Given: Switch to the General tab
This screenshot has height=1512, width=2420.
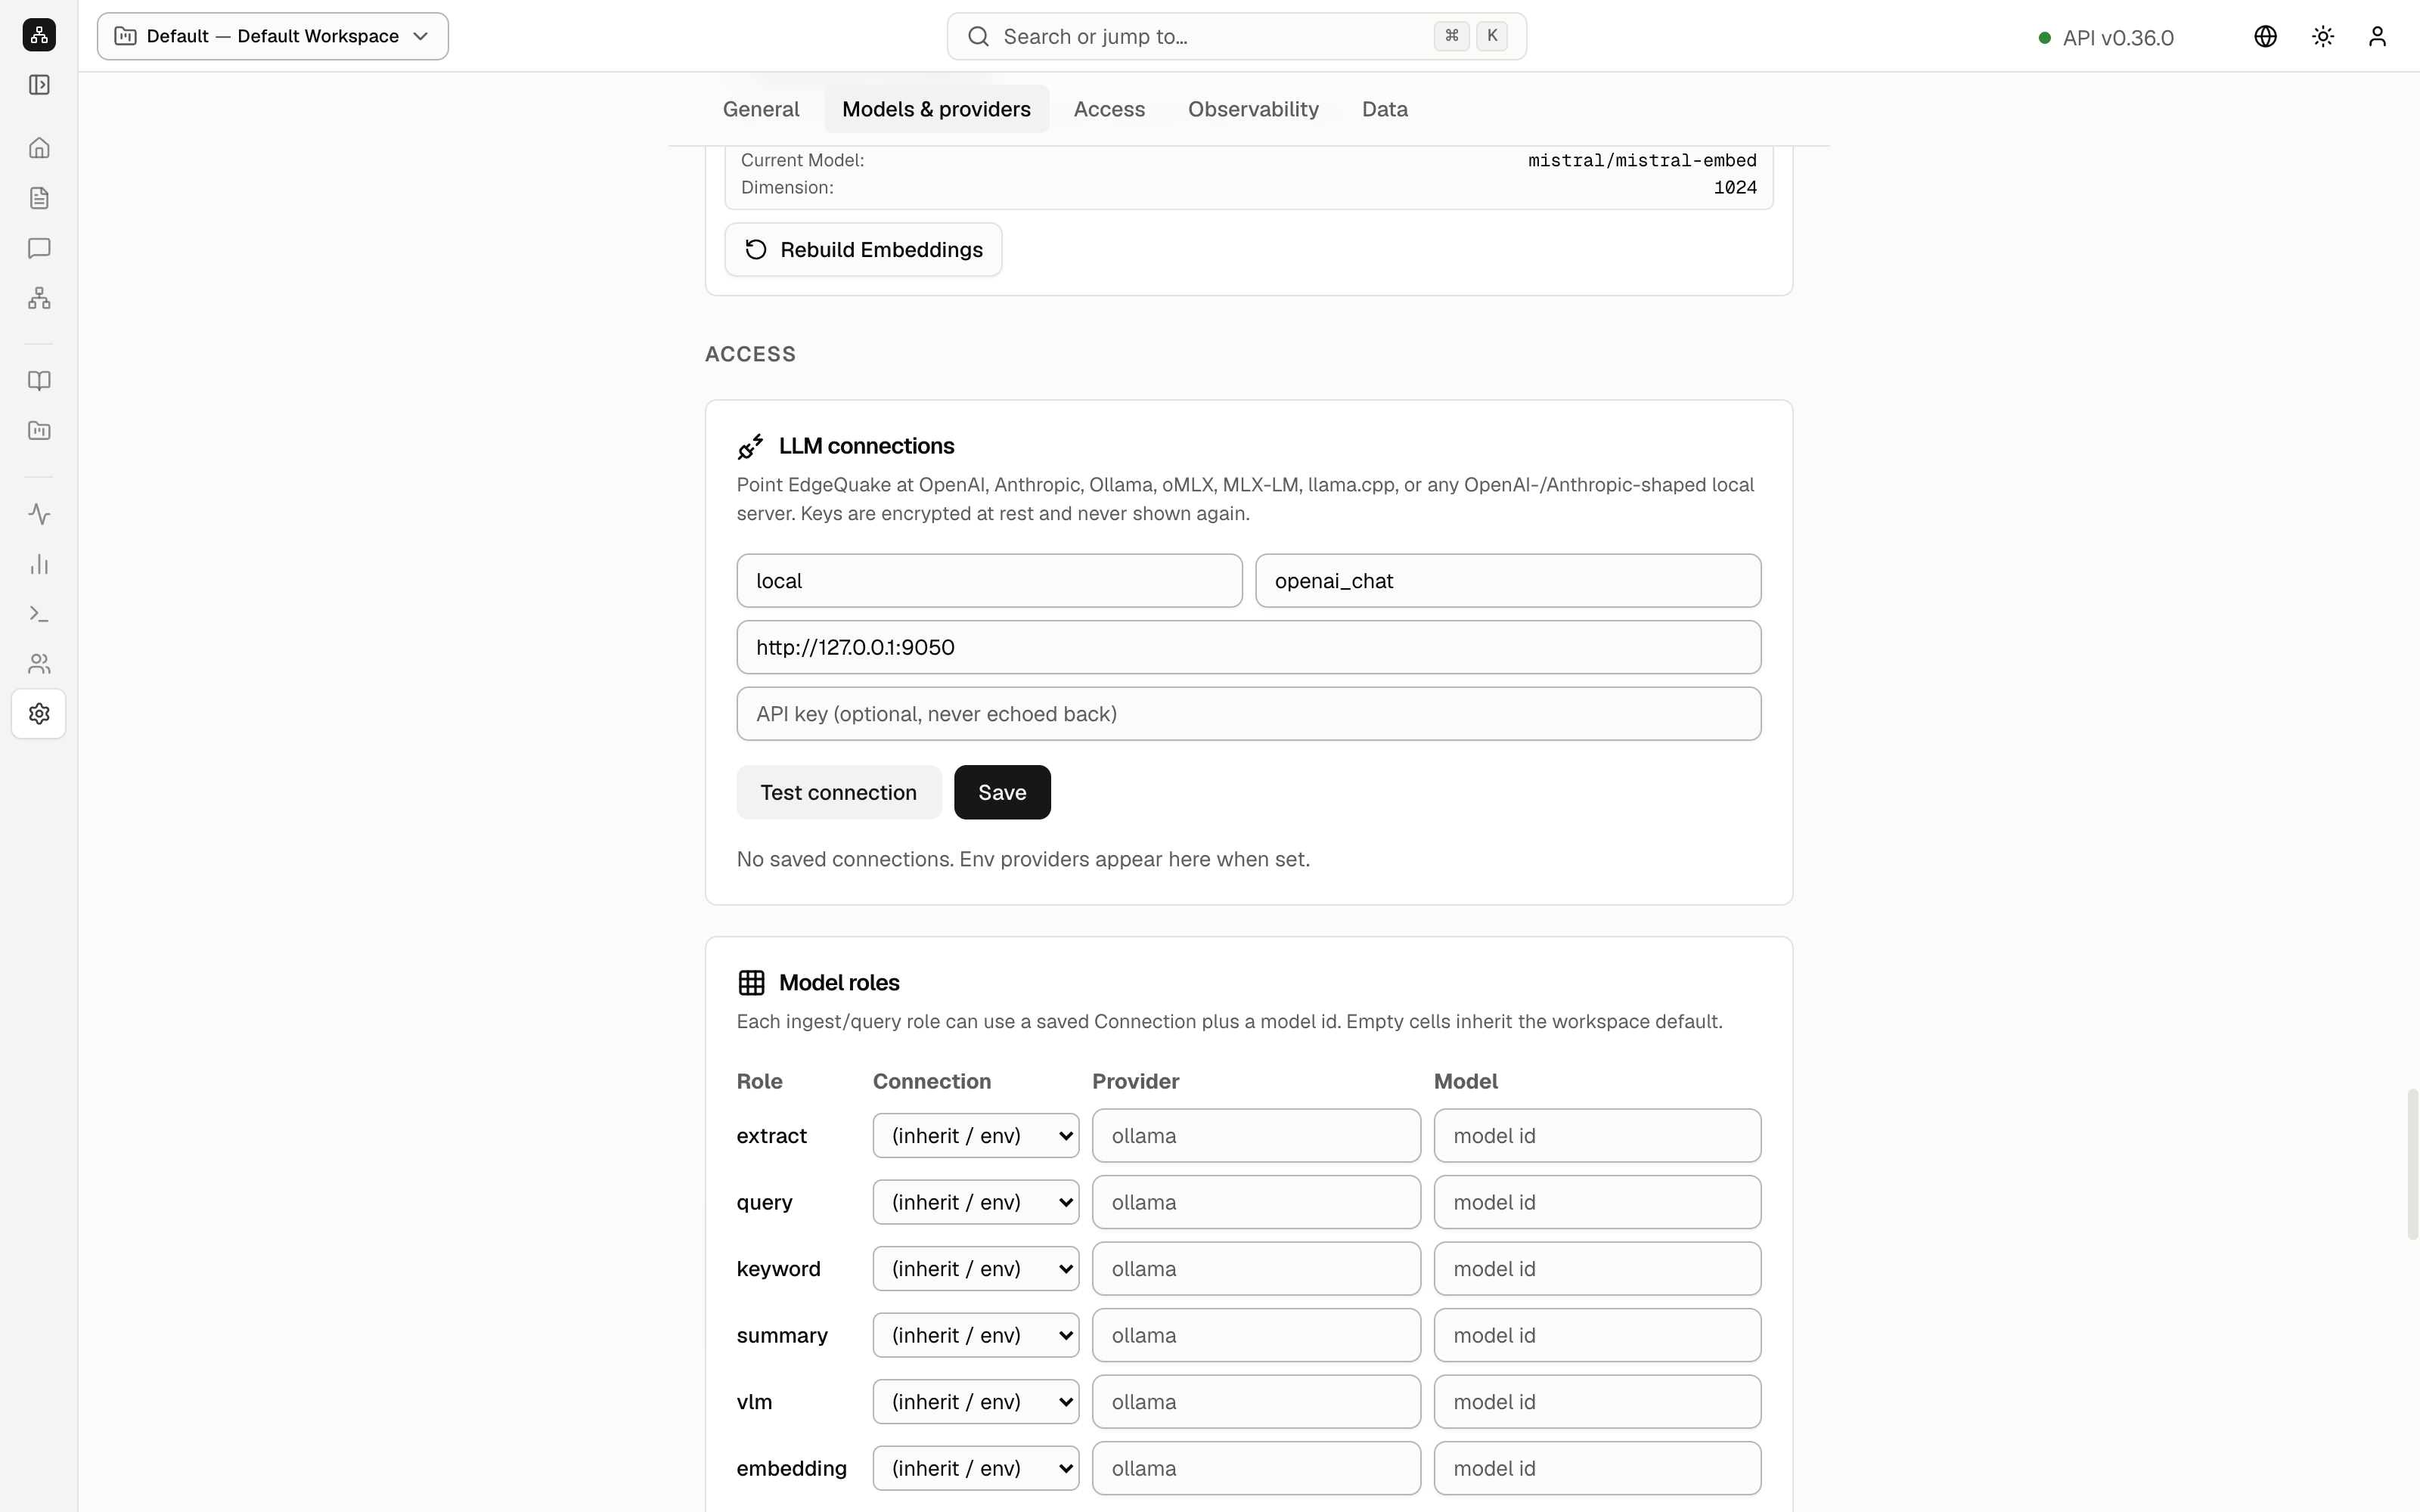Looking at the screenshot, I should pyautogui.click(x=761, y=109).
